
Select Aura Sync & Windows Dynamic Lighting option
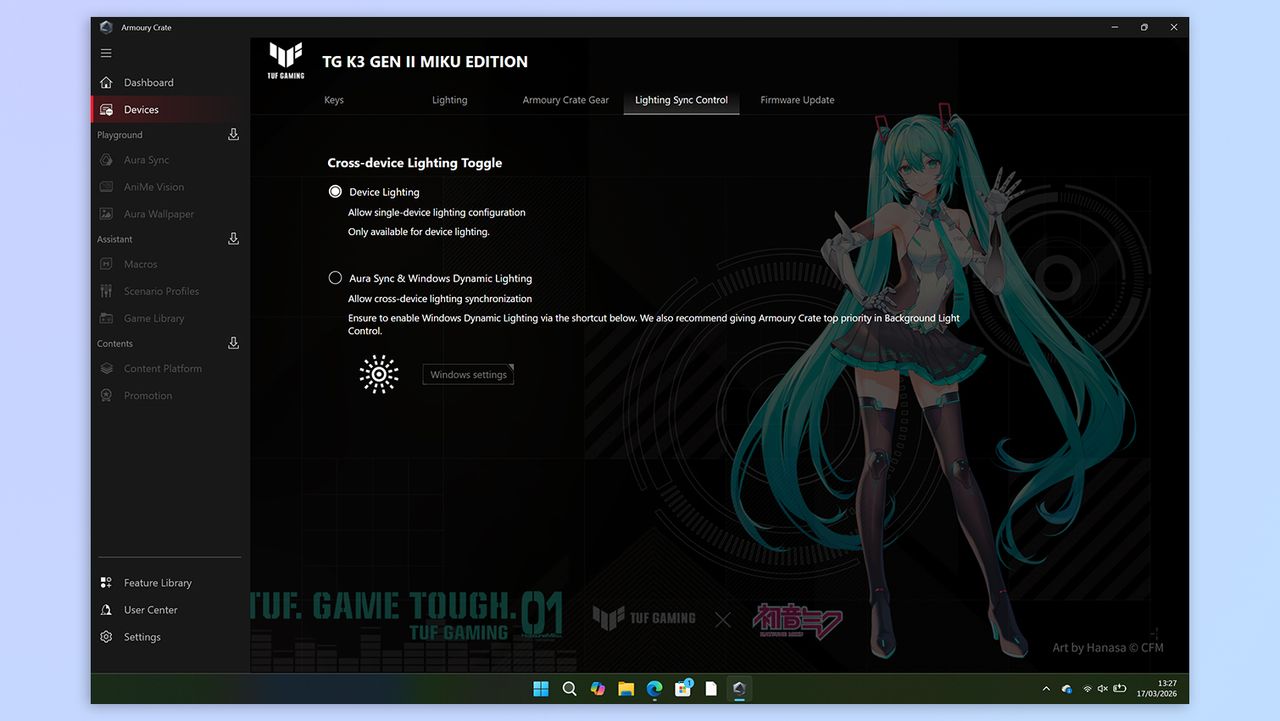click(x=335, y=278)
